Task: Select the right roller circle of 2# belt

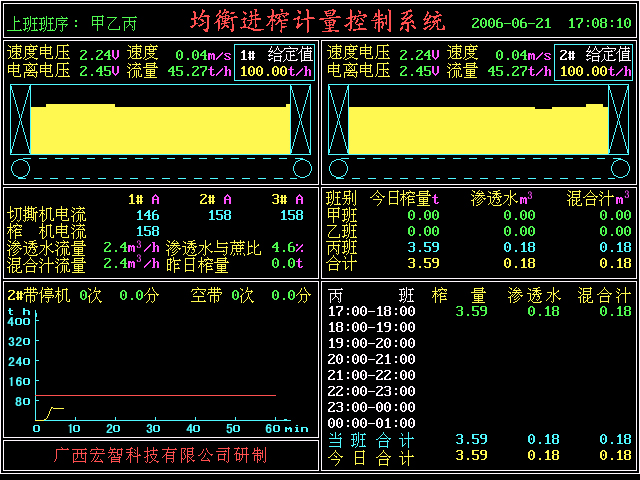Action: (620, 169)
